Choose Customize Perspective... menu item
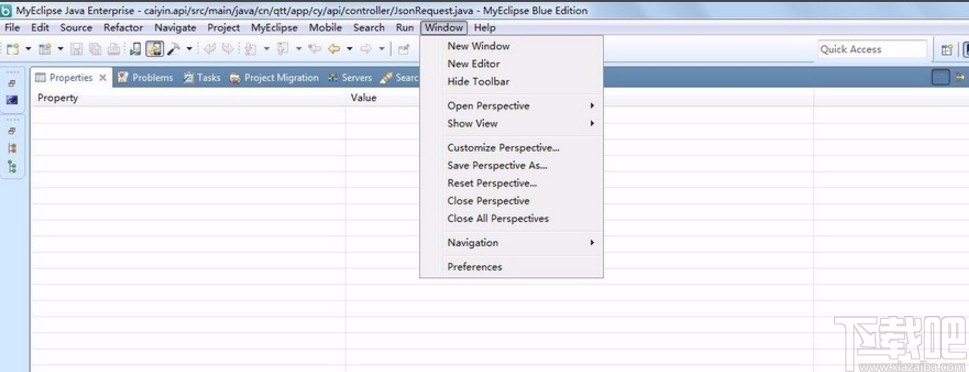This screenshot has height=372, width=969. point(511,148)
